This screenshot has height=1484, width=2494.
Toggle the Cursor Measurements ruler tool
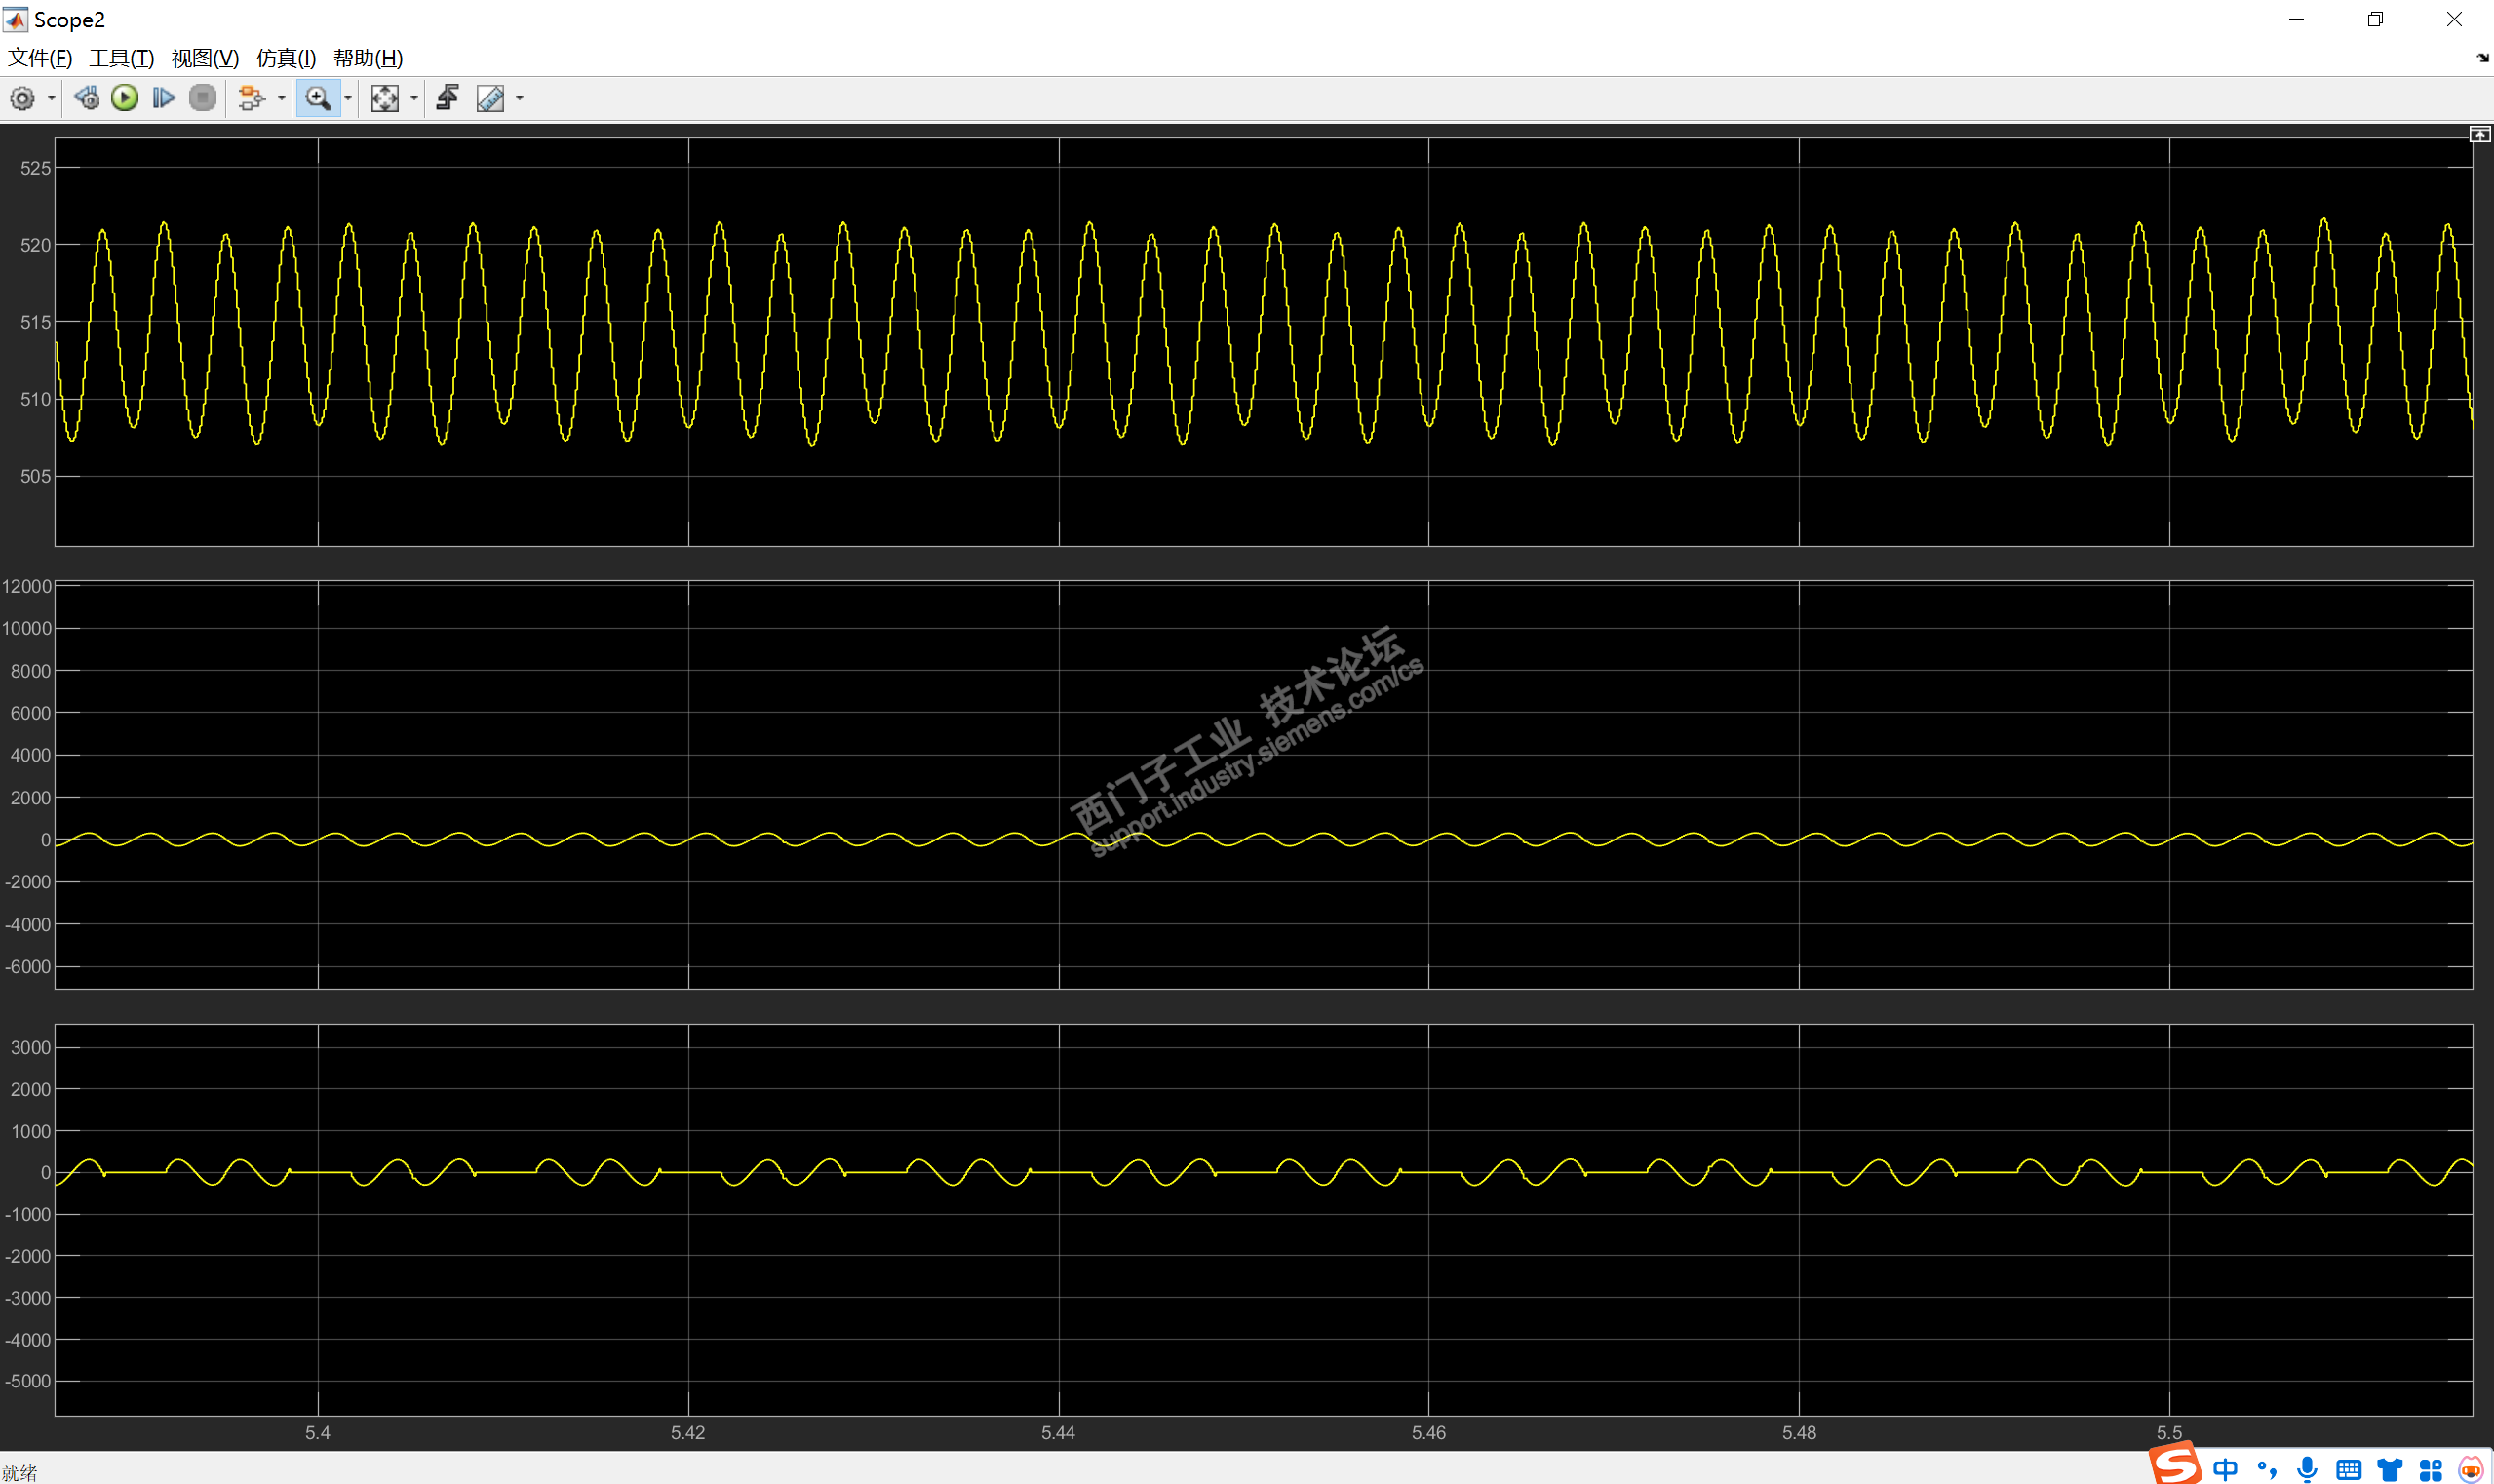click(490, 98)
